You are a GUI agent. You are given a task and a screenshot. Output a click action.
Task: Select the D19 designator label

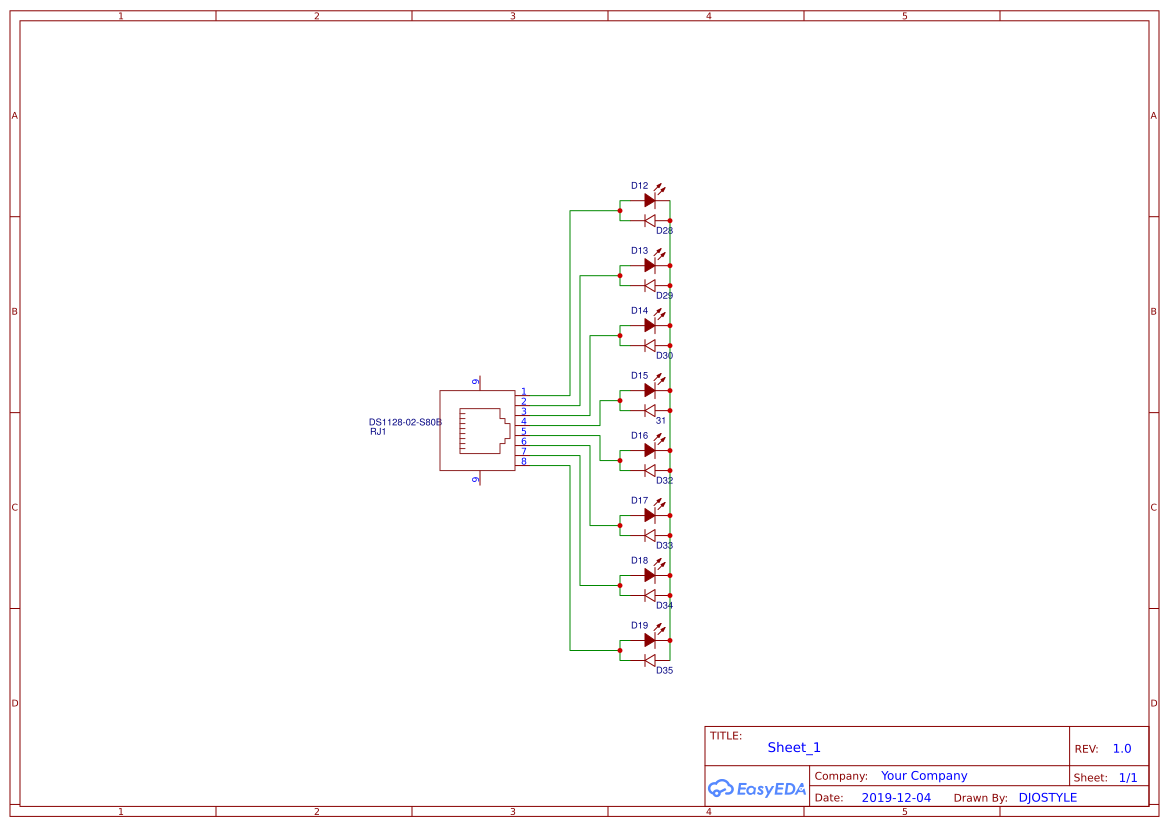tap(640, 626)
